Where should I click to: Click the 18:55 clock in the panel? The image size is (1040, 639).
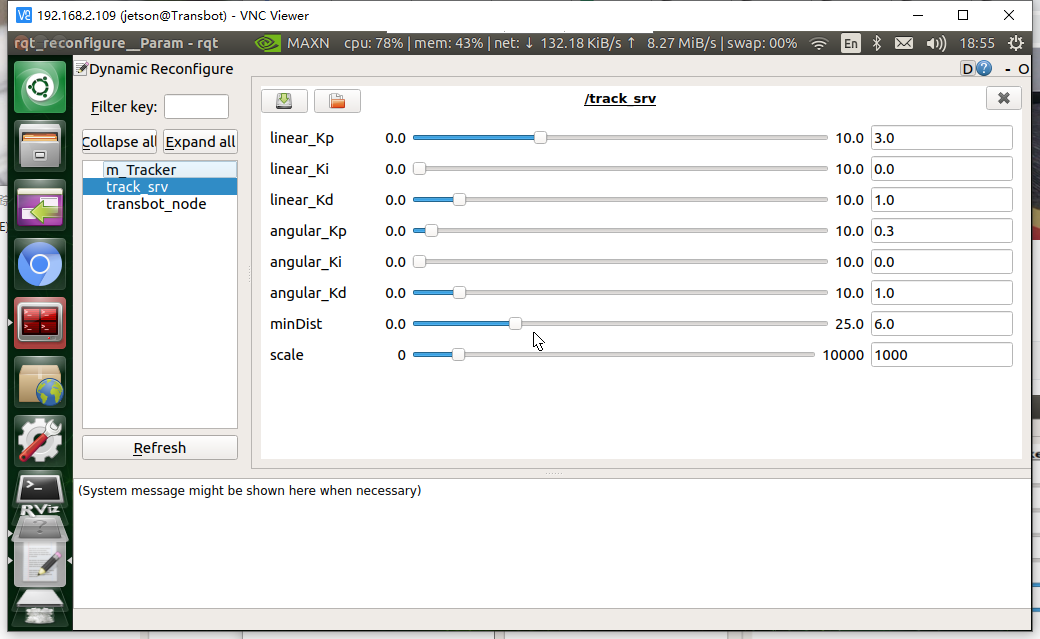(x=977, y=44)
